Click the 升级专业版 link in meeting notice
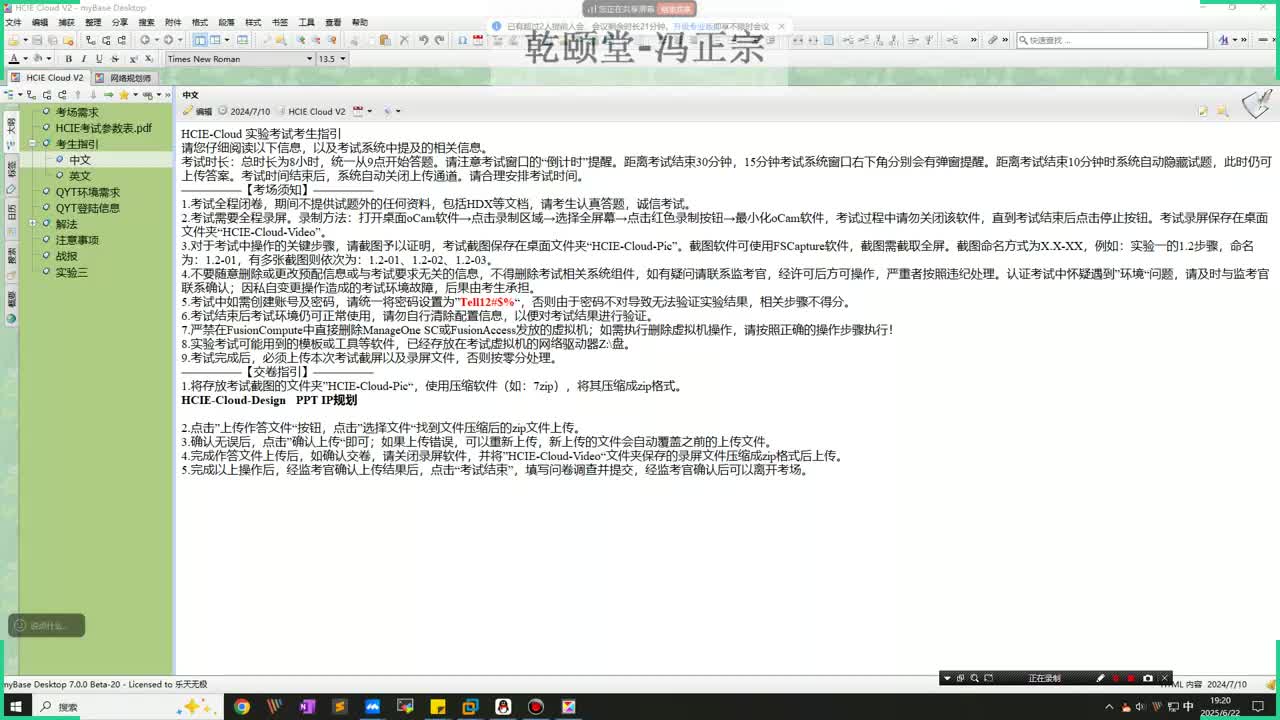 [x=692, y=27]
